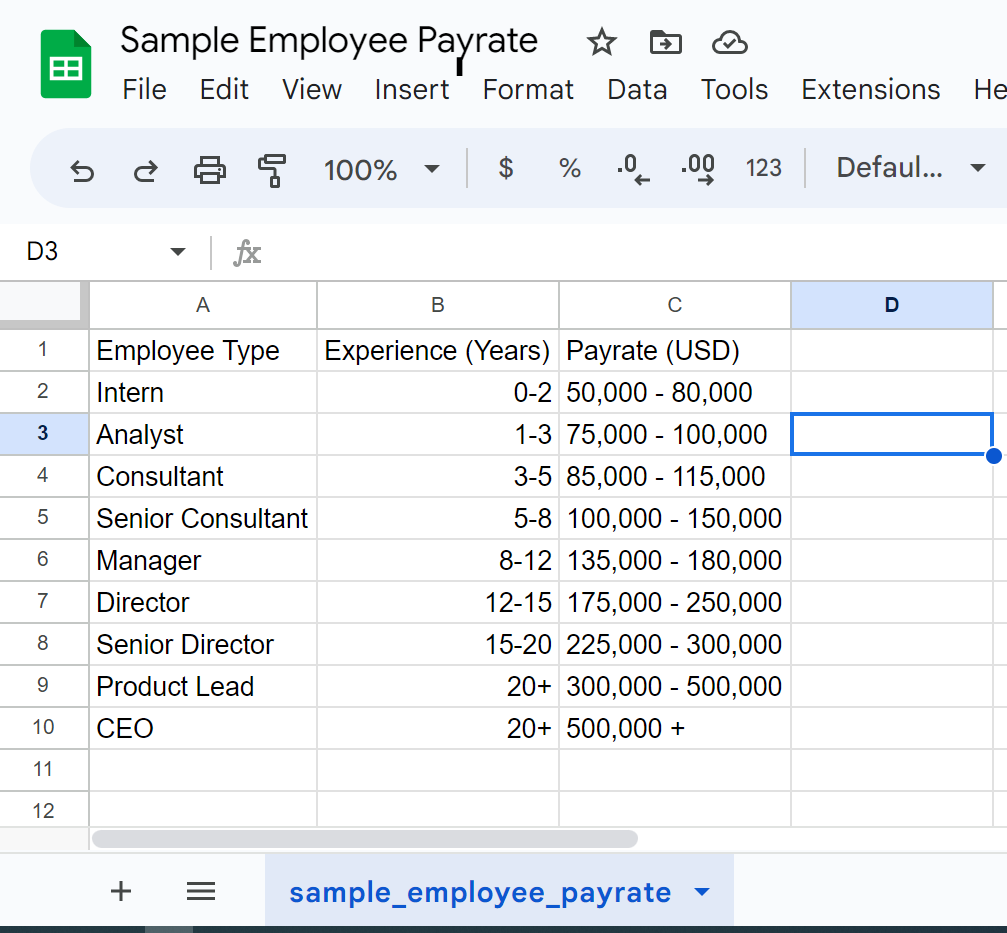Open the Print icon
1007x933 pixels.
[x=210, y=170]
